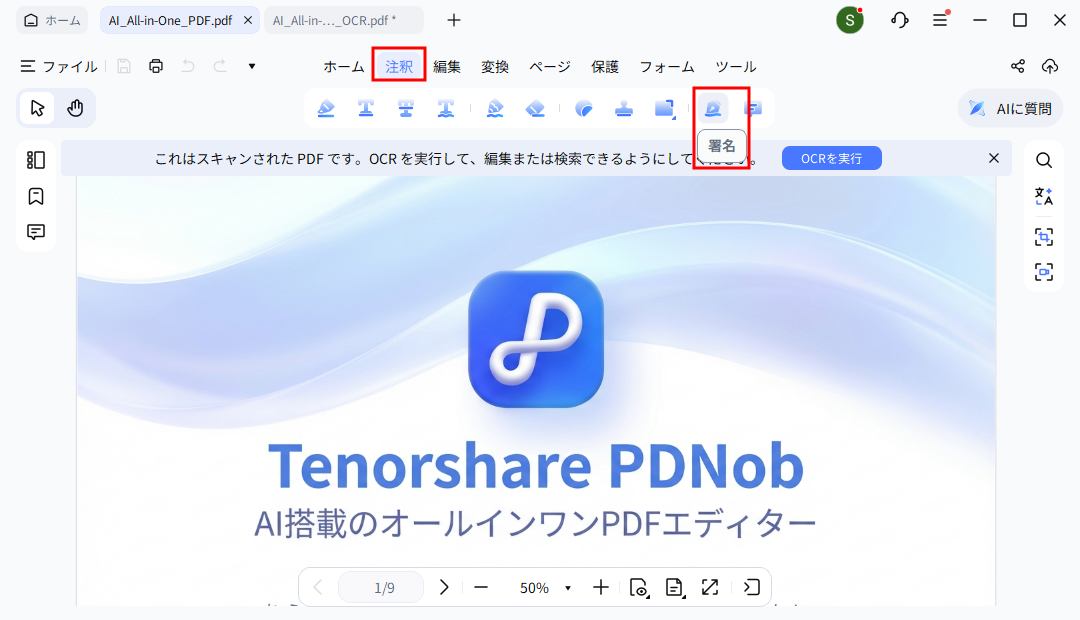Select the eraser tool

[535, 108]
